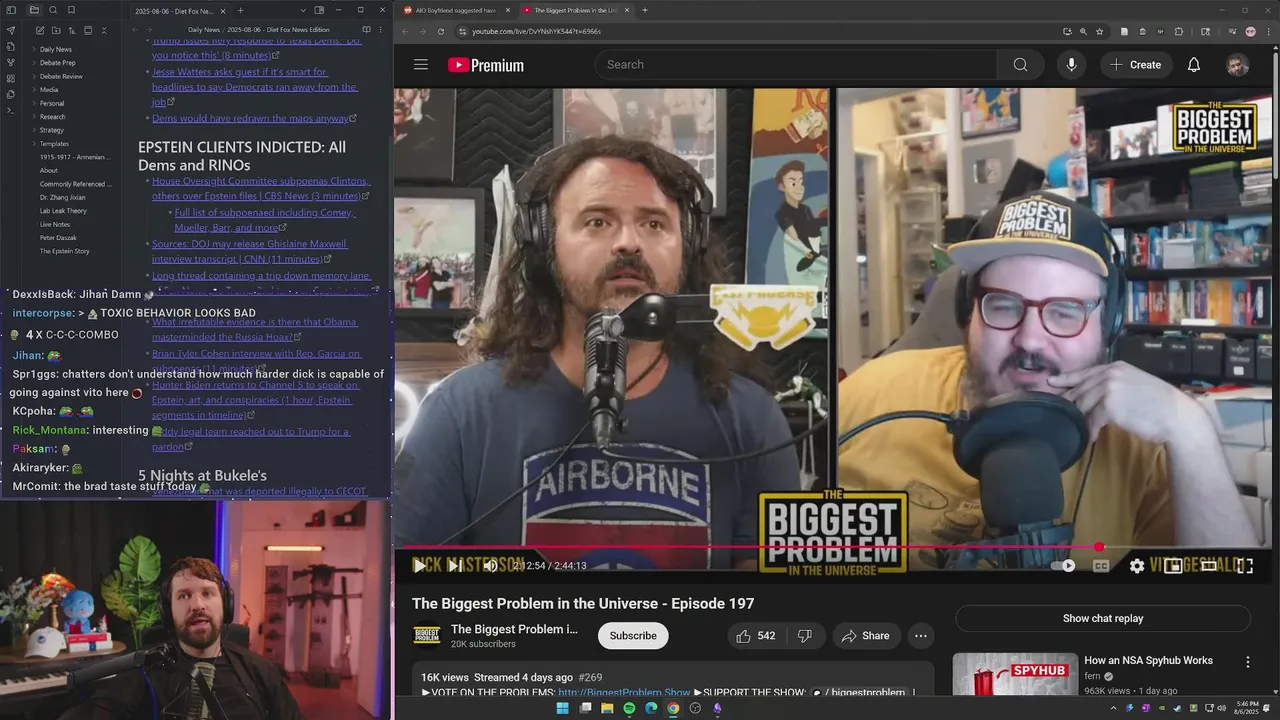Viewport: 1280px width, 720px height.
Task: Expand the Debate Prep folder
Action: (57, 63)
